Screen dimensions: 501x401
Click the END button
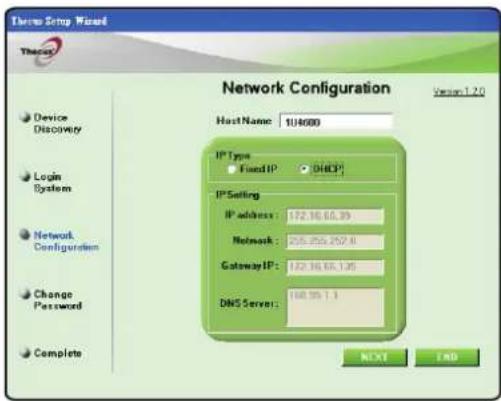[447, 357]
